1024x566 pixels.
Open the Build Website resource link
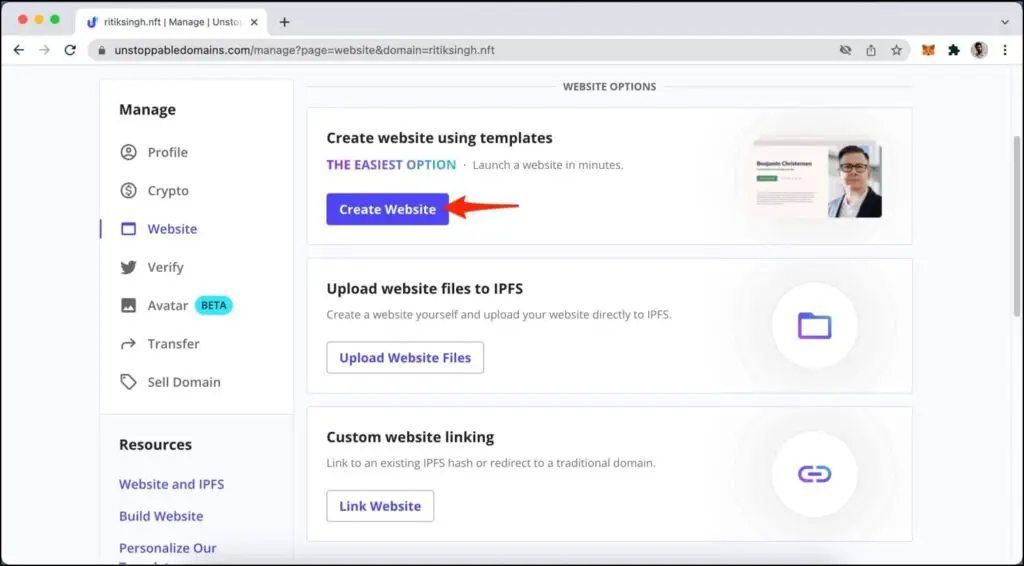coord(161,516)
